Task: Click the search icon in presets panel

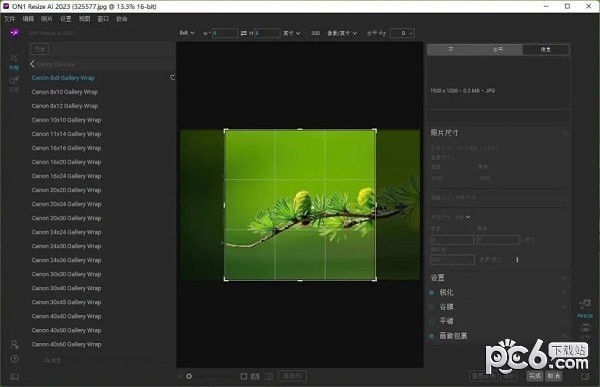Action: pyautogui.click(x=47, y=360)
